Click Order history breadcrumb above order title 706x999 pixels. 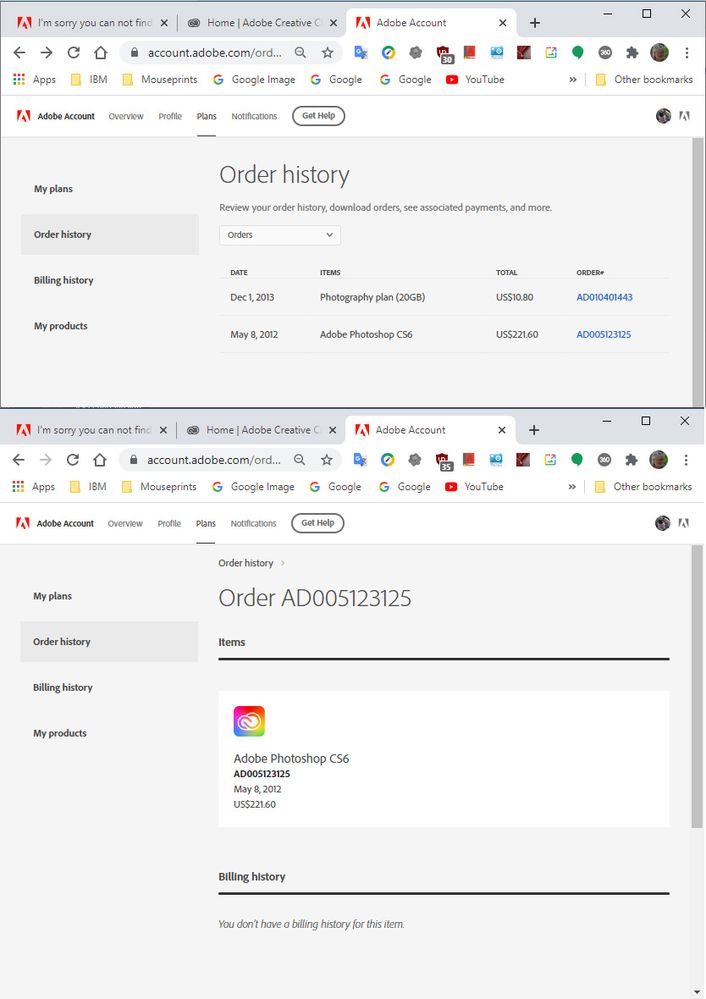(x=245, y=563)
